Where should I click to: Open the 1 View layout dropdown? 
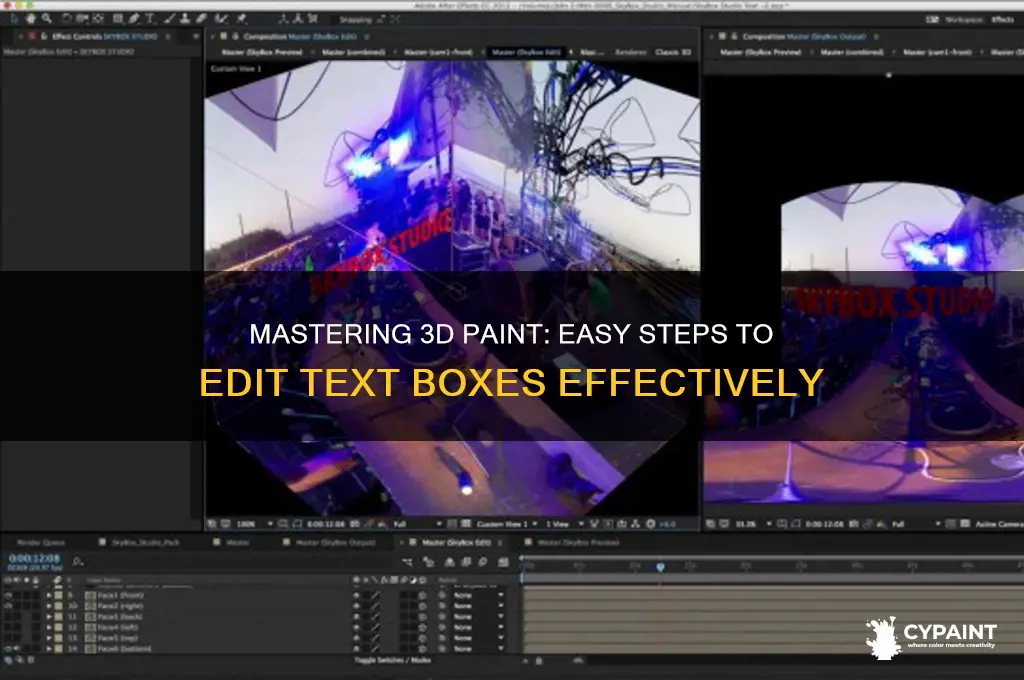tap(564, 524)
